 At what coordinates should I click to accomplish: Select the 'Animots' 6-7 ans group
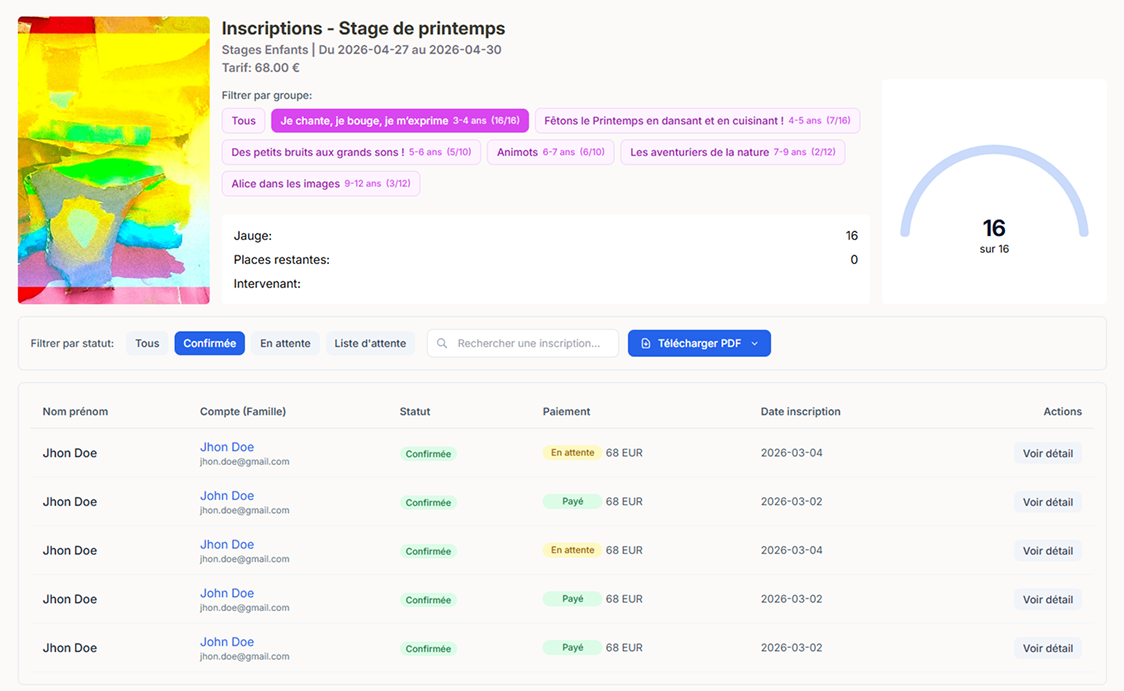point(551,152)
